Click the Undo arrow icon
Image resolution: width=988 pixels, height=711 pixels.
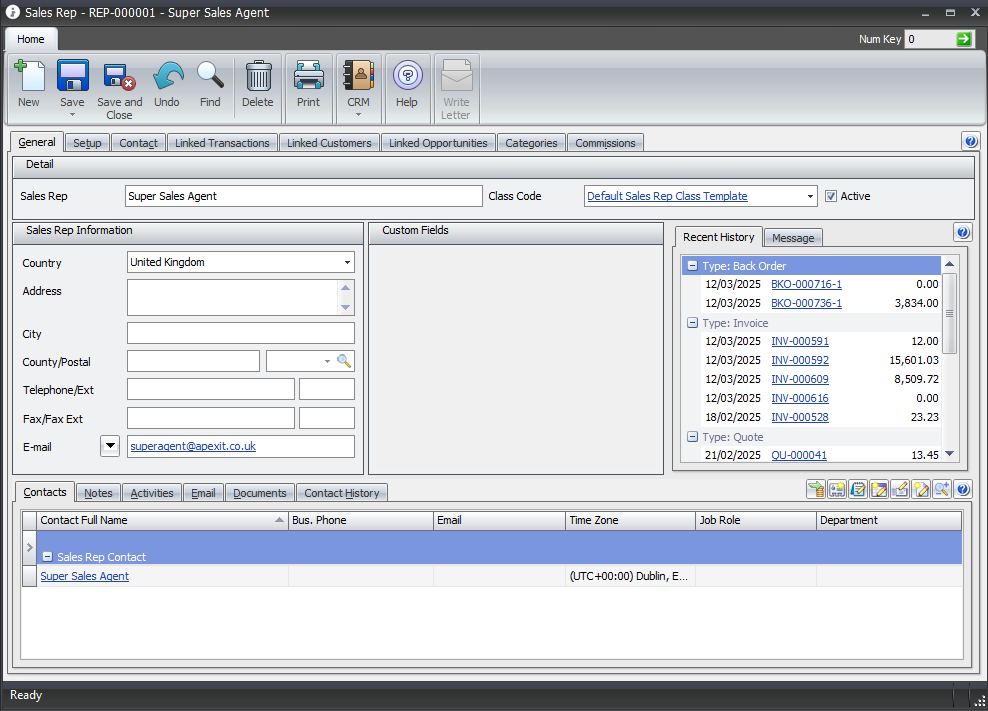pyautogui.click(x=167, y=77)
